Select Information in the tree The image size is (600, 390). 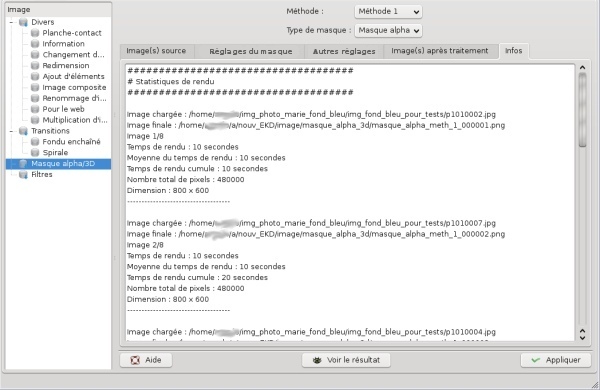[x=64, y=44]
